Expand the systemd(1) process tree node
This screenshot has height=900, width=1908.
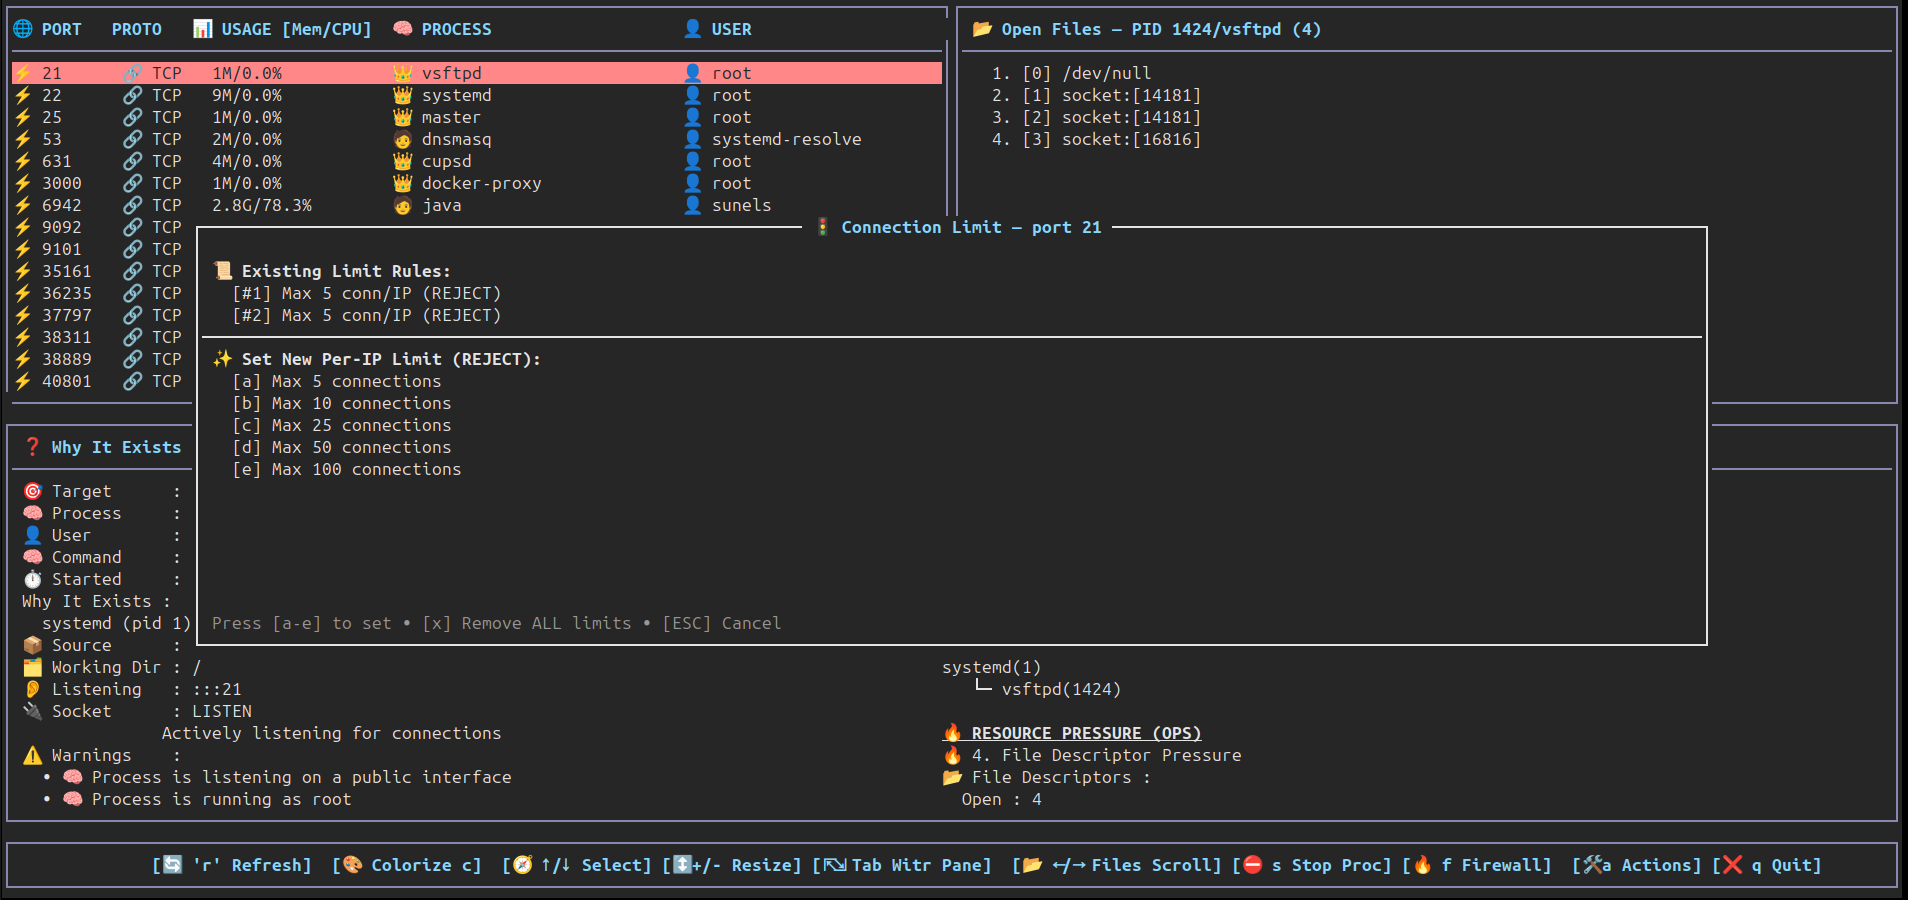click(x=991, y=667)
